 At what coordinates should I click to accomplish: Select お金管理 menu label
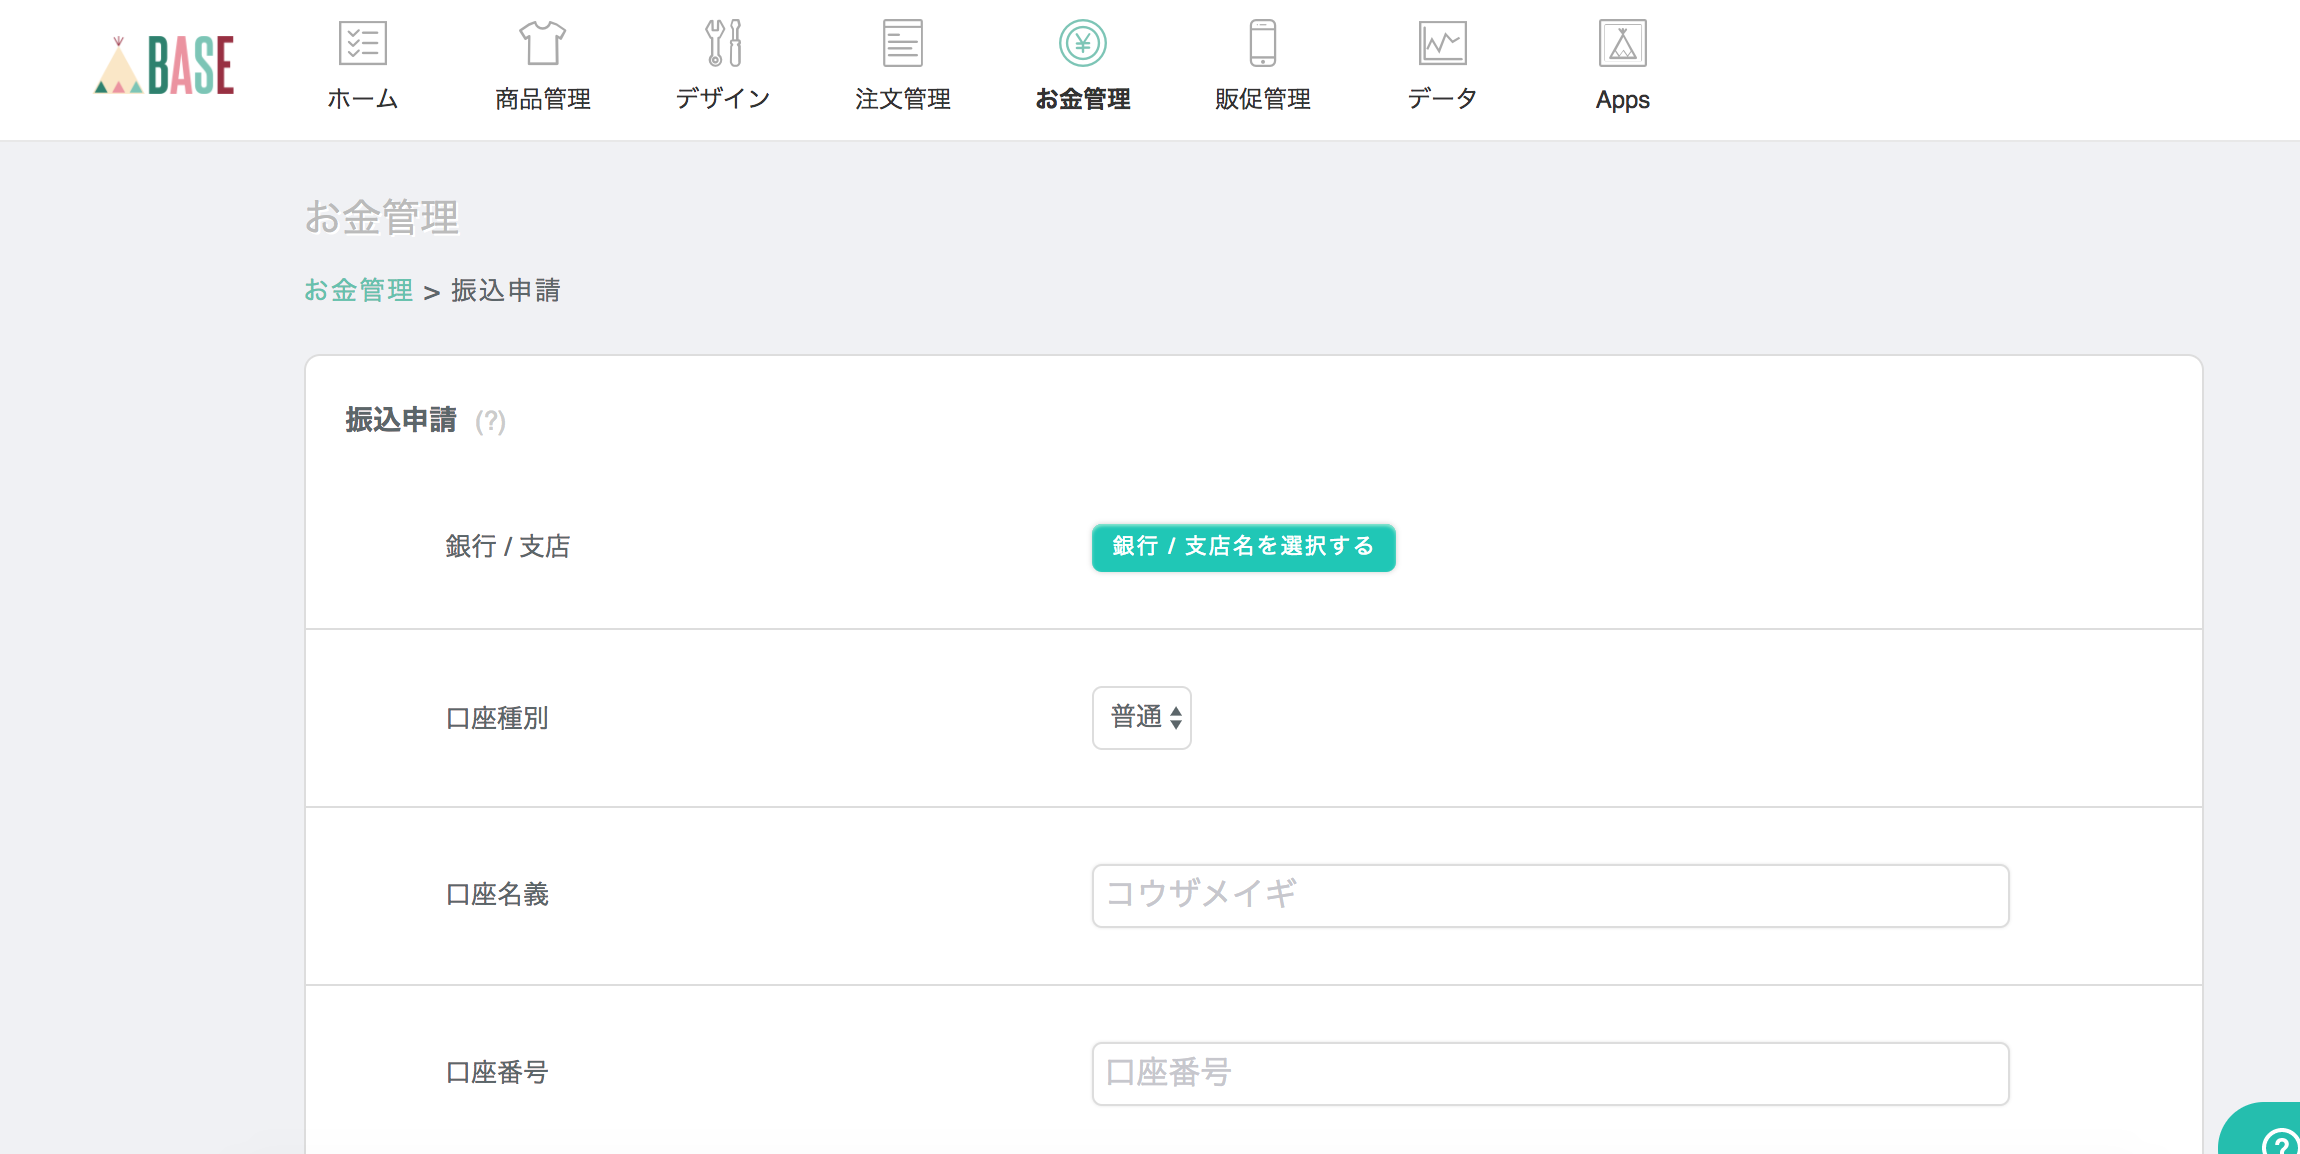pos(1083,99)
